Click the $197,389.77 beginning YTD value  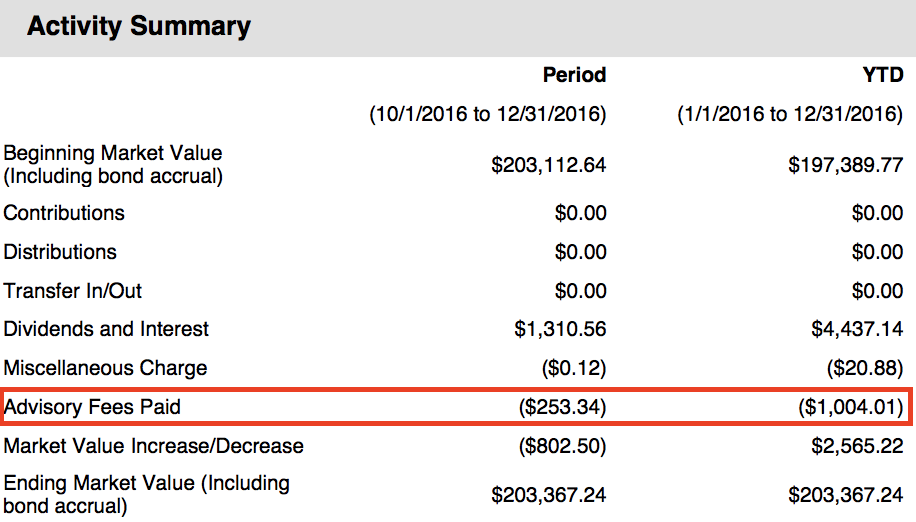[845, 165]
